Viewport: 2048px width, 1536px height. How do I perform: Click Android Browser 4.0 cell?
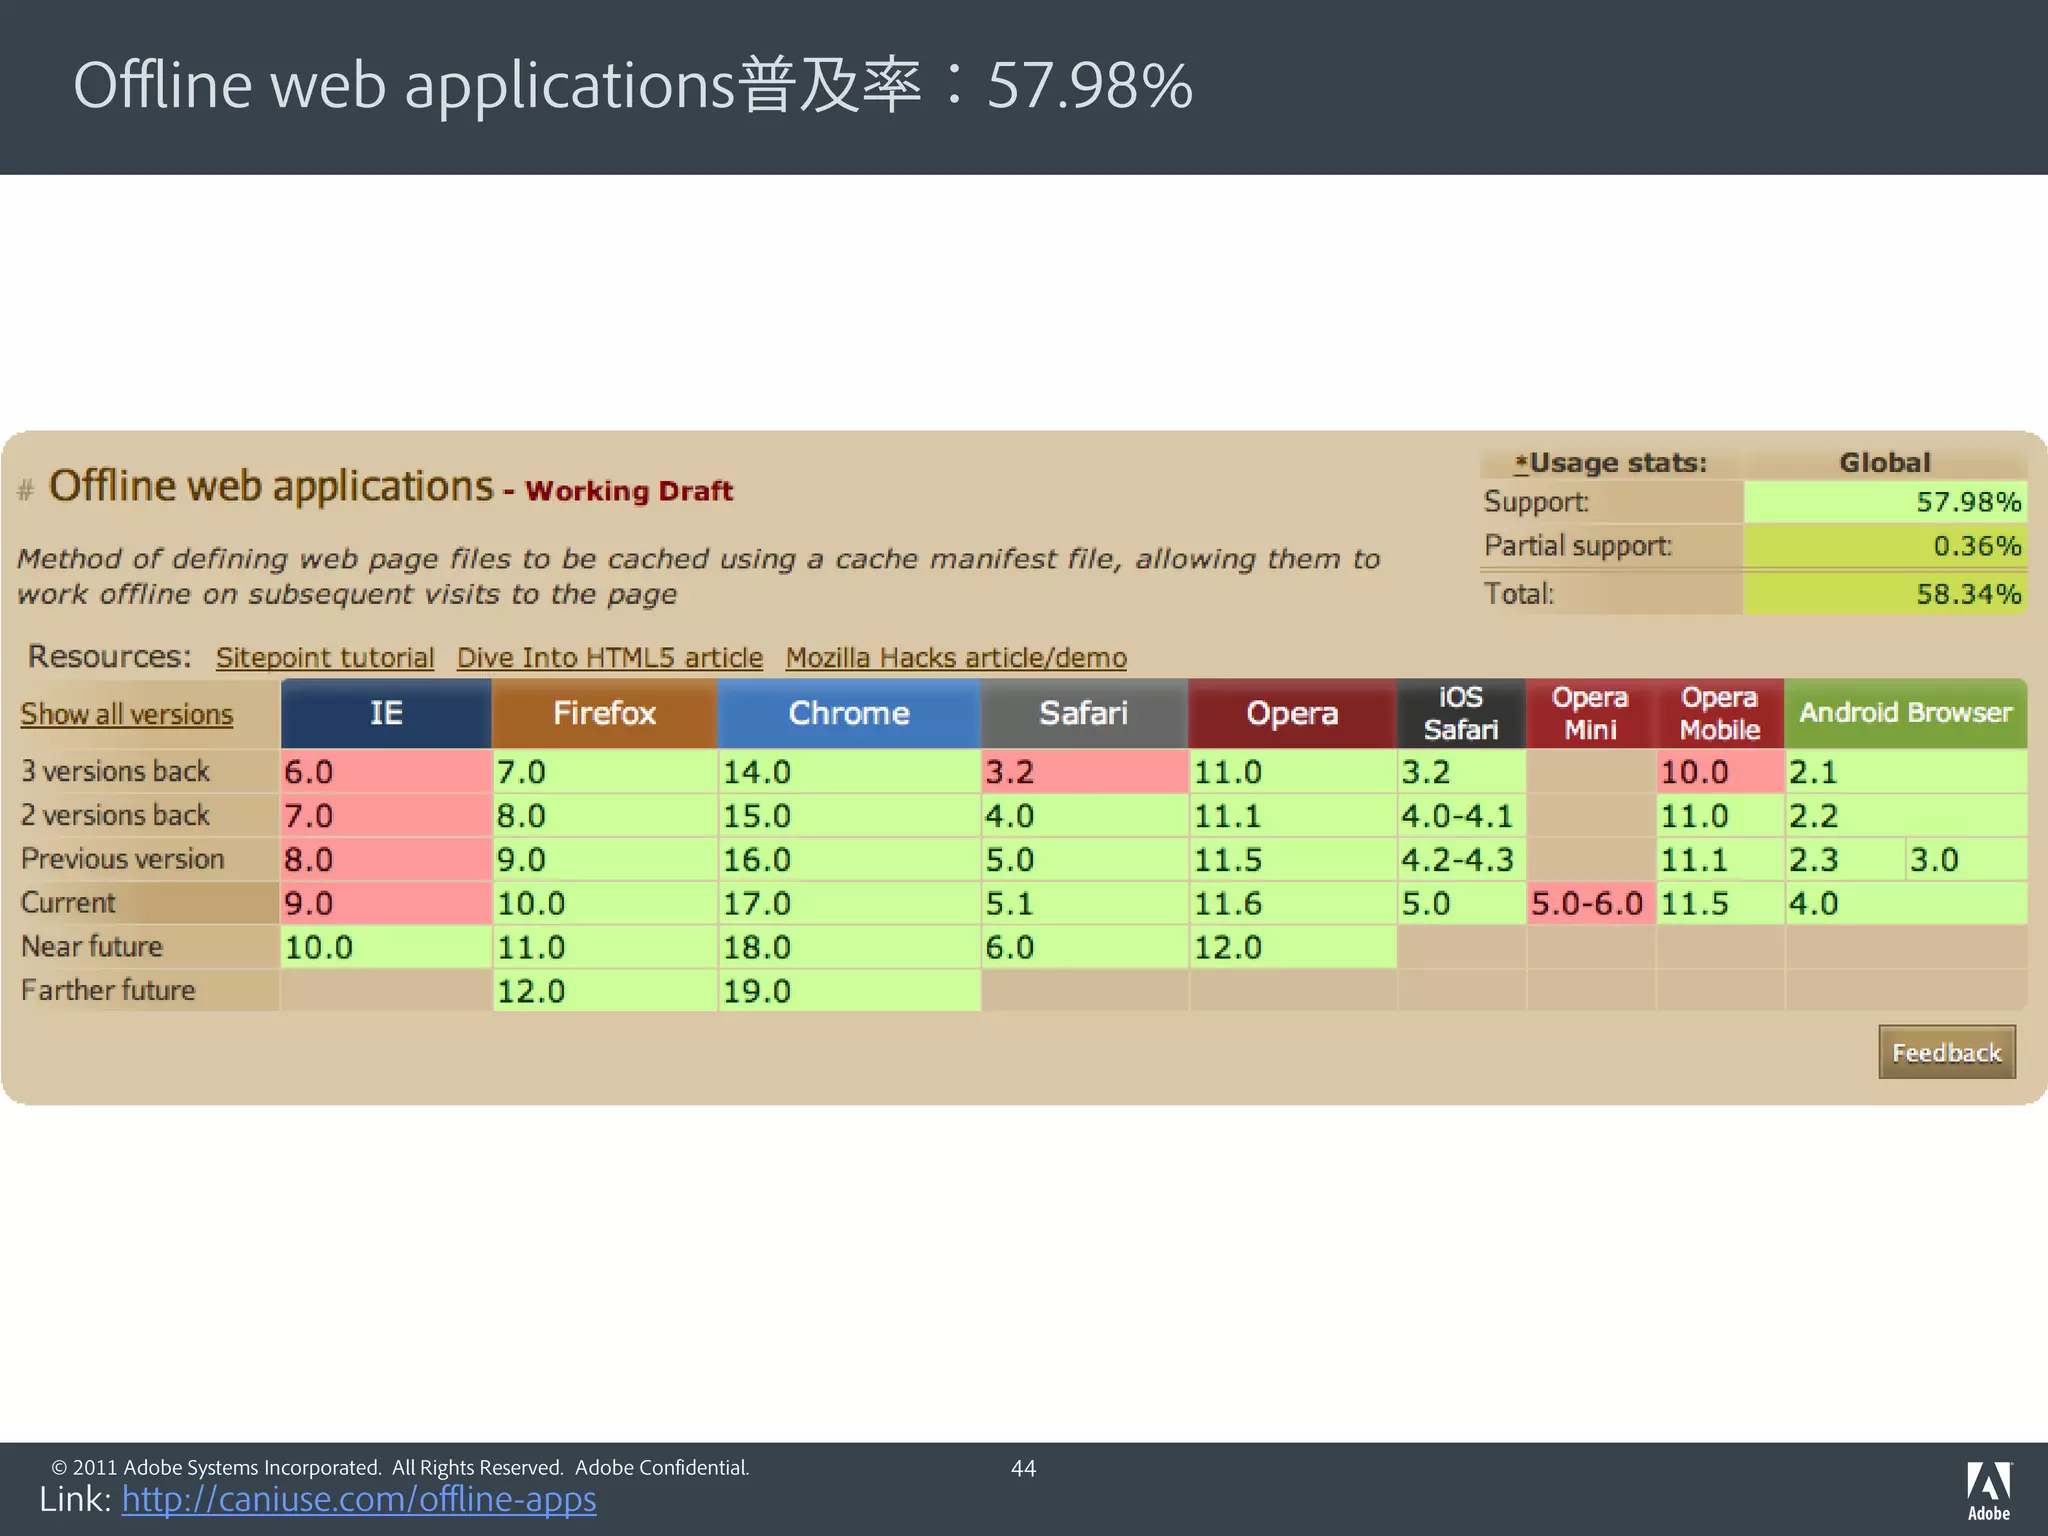tap(1906, 903)
